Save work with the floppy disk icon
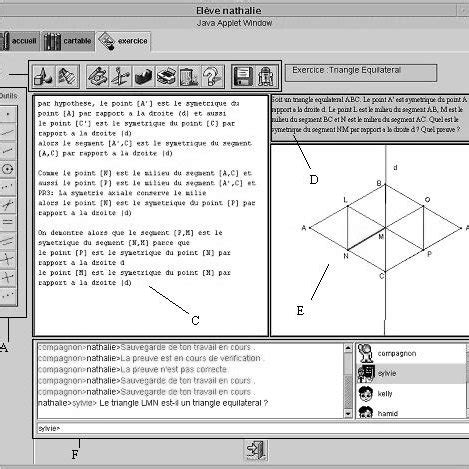 (x=243, y=76)
